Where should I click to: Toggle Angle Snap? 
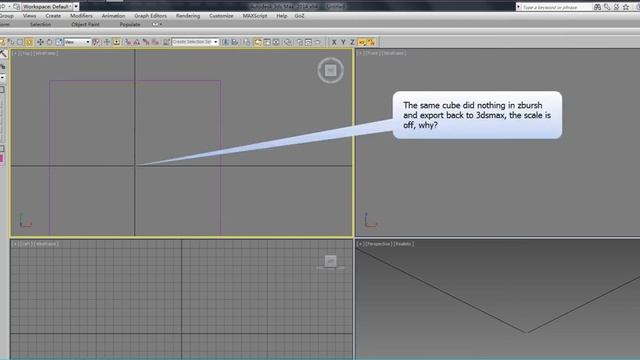coord(137,42)
